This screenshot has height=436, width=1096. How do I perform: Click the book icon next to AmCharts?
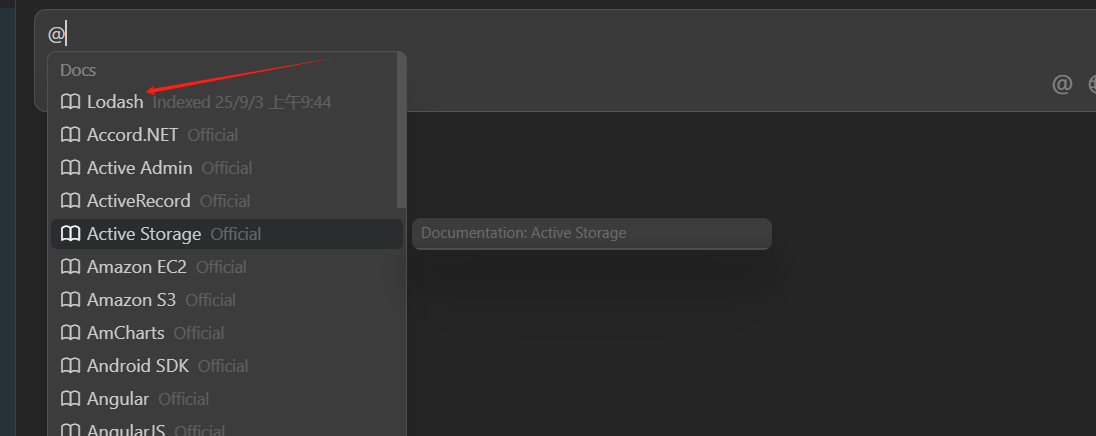coord(70,333)
